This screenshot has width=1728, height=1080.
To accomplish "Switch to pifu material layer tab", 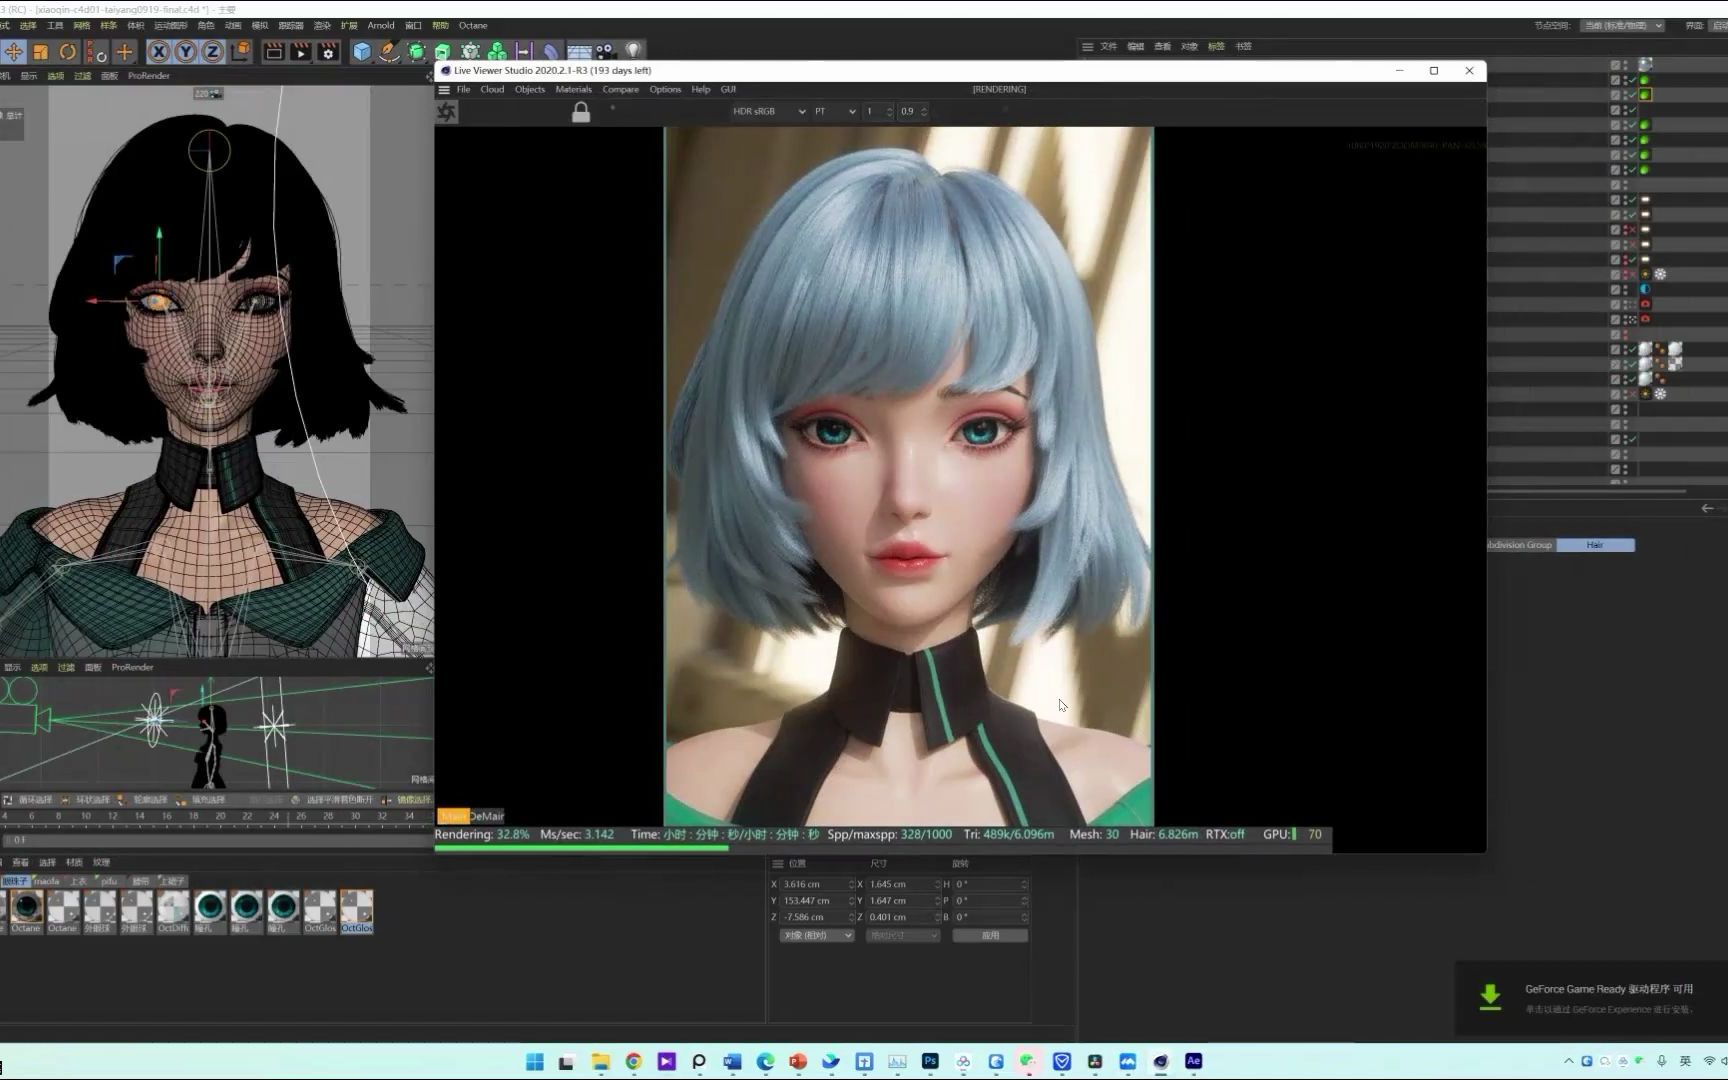I will click(109, 881).
